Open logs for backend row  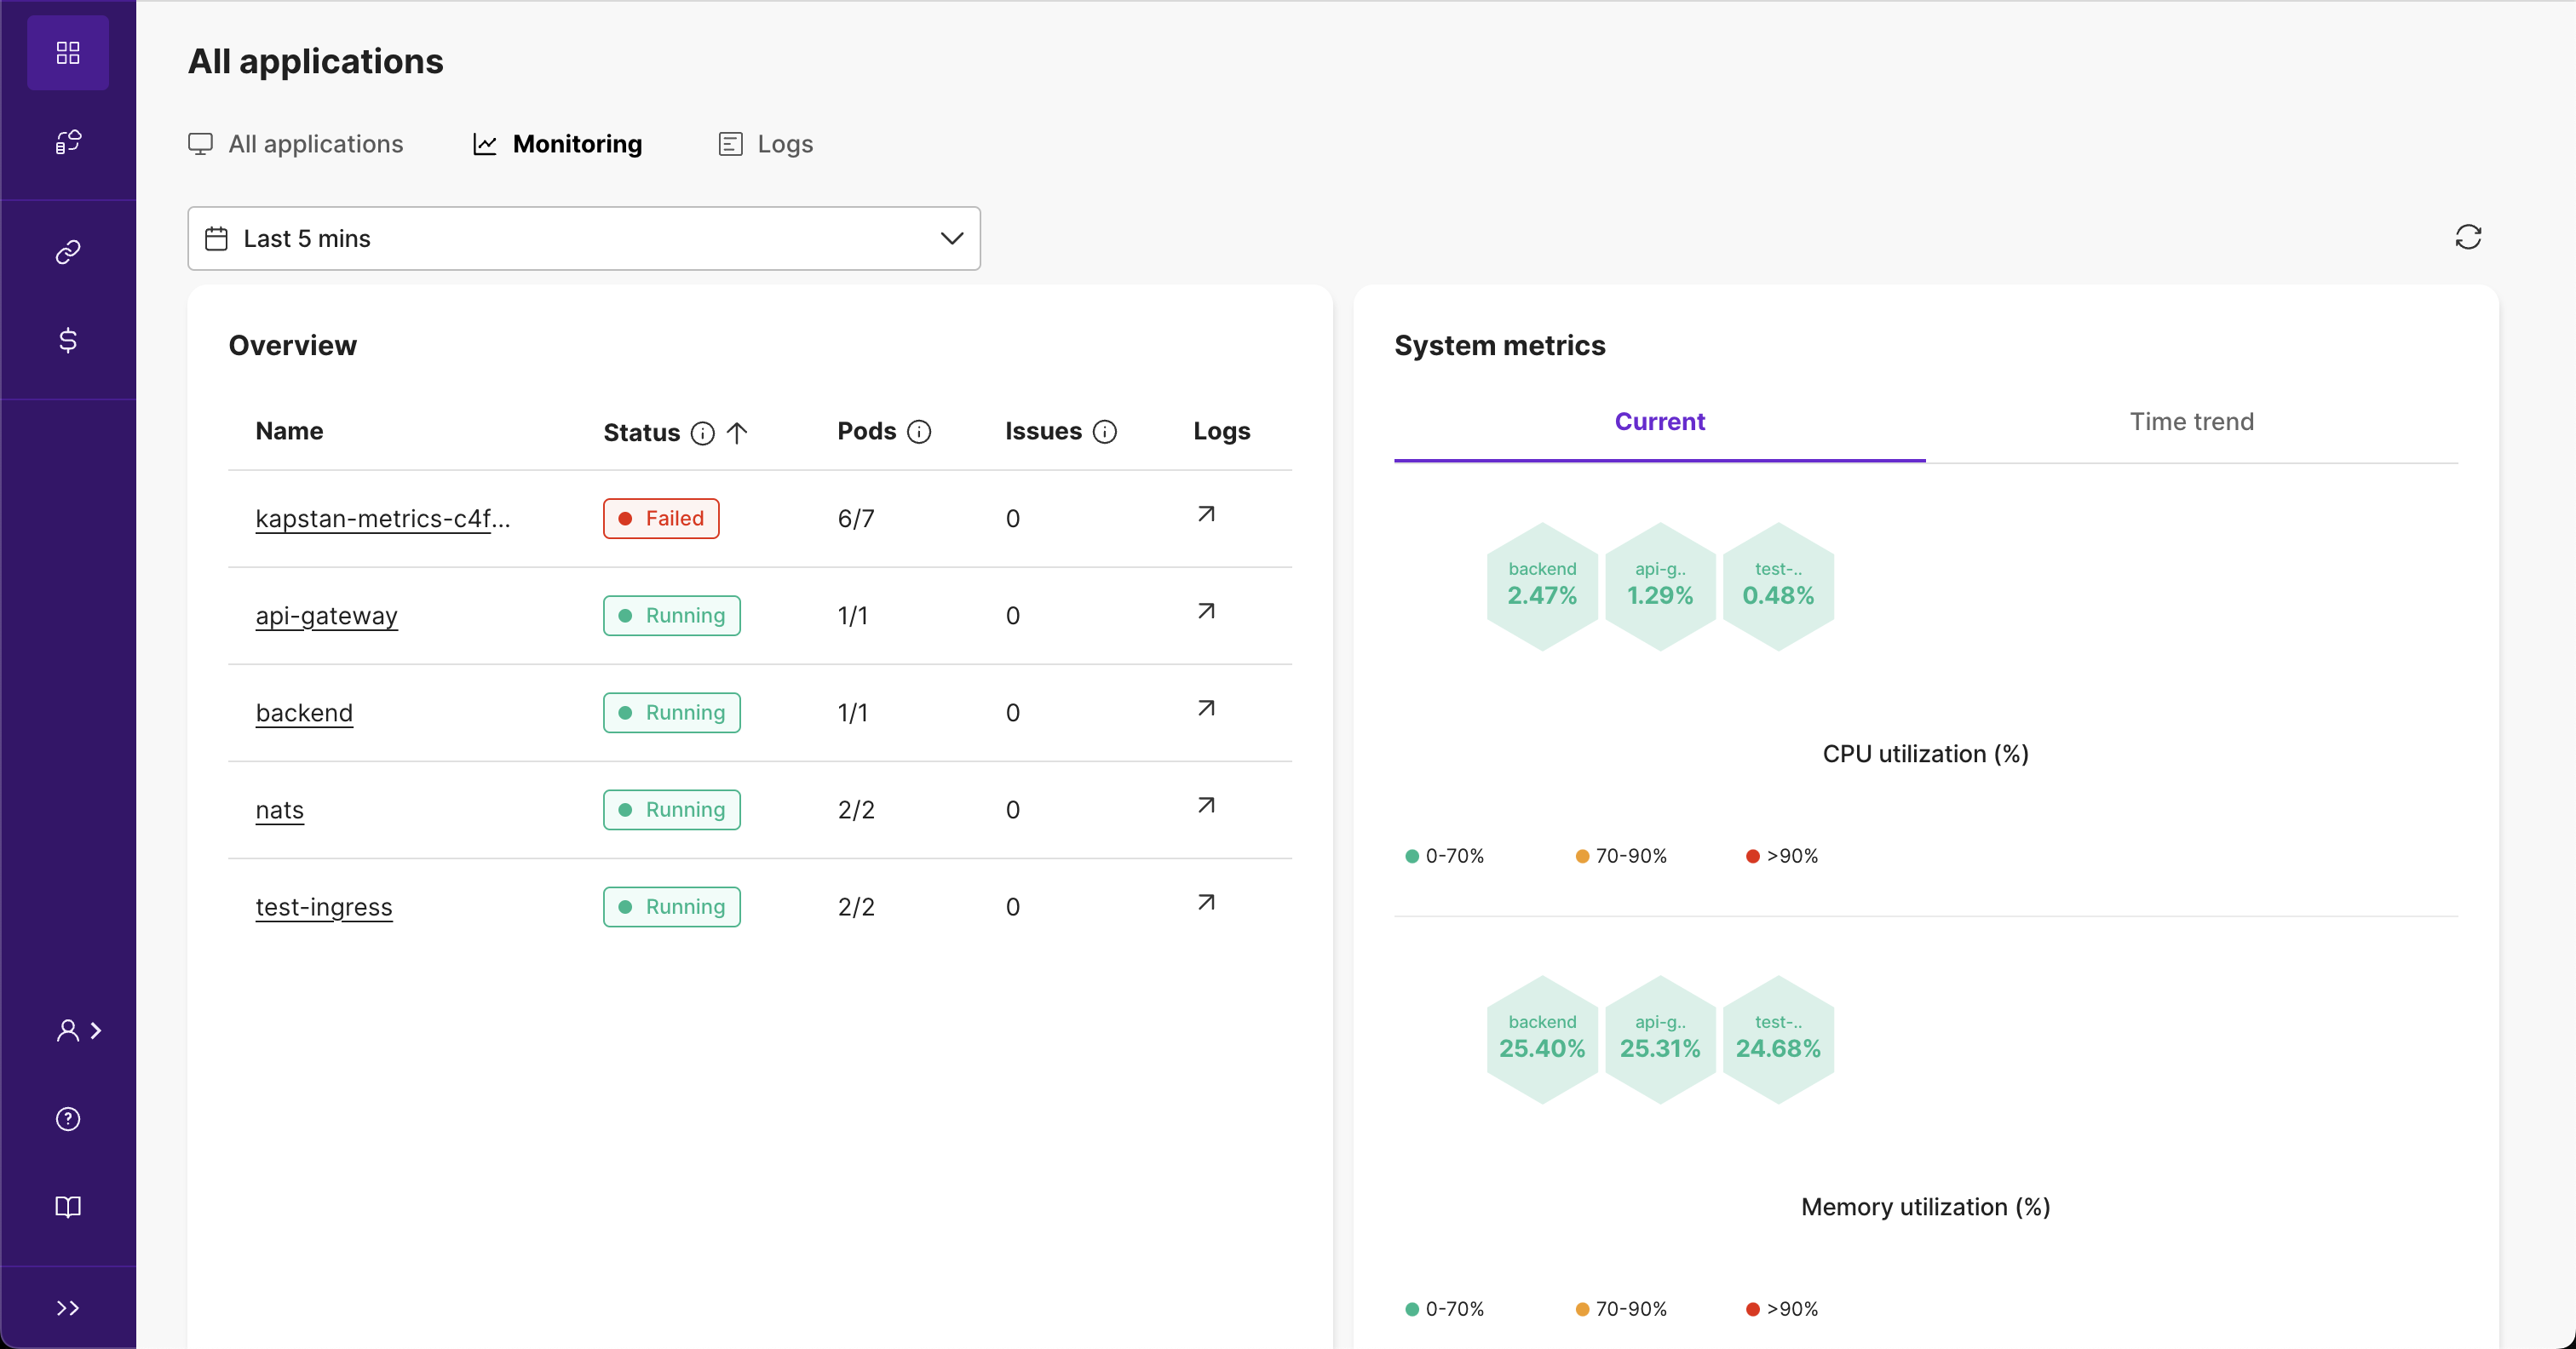(x=1207, y=709)
